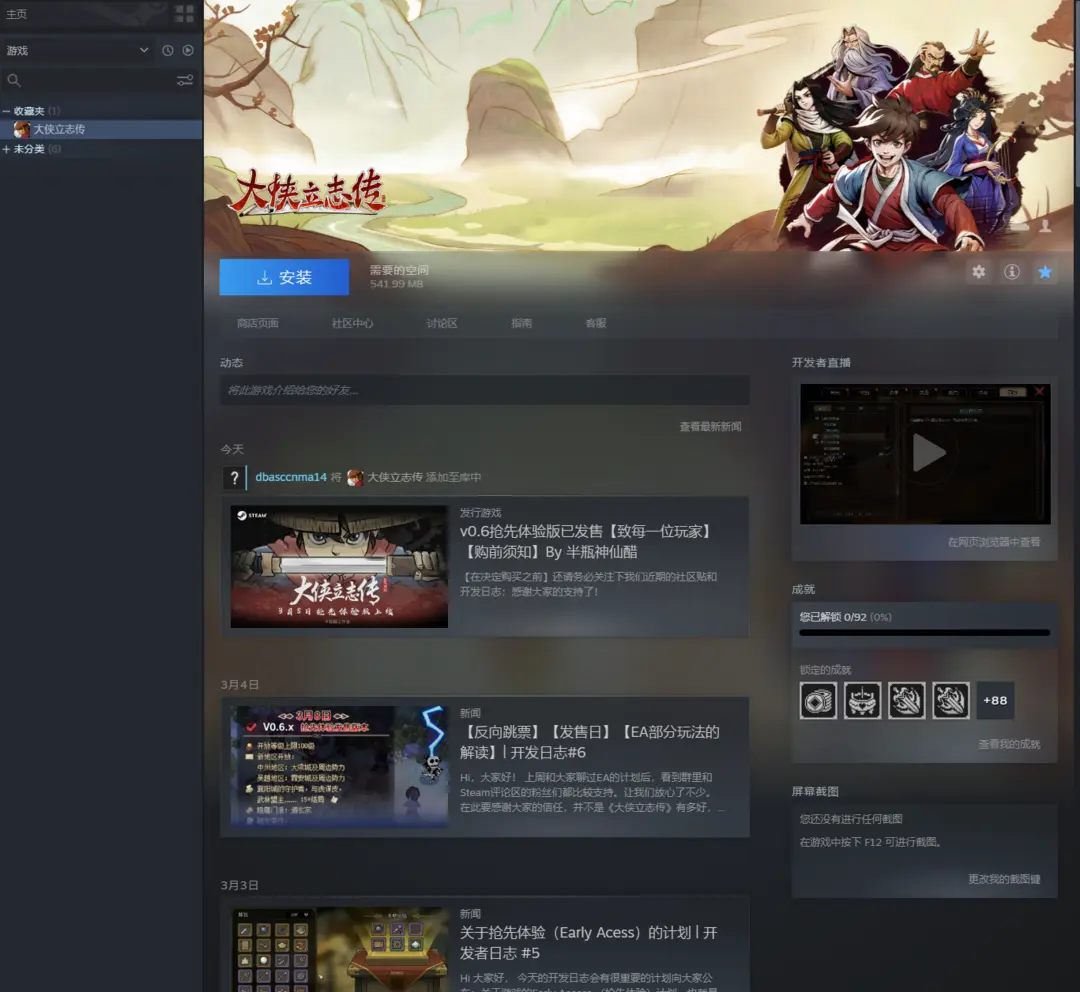Screen dimensions: 1080x992
Task: Click the 开发者直播 section heading
Action: click(821, 362)
